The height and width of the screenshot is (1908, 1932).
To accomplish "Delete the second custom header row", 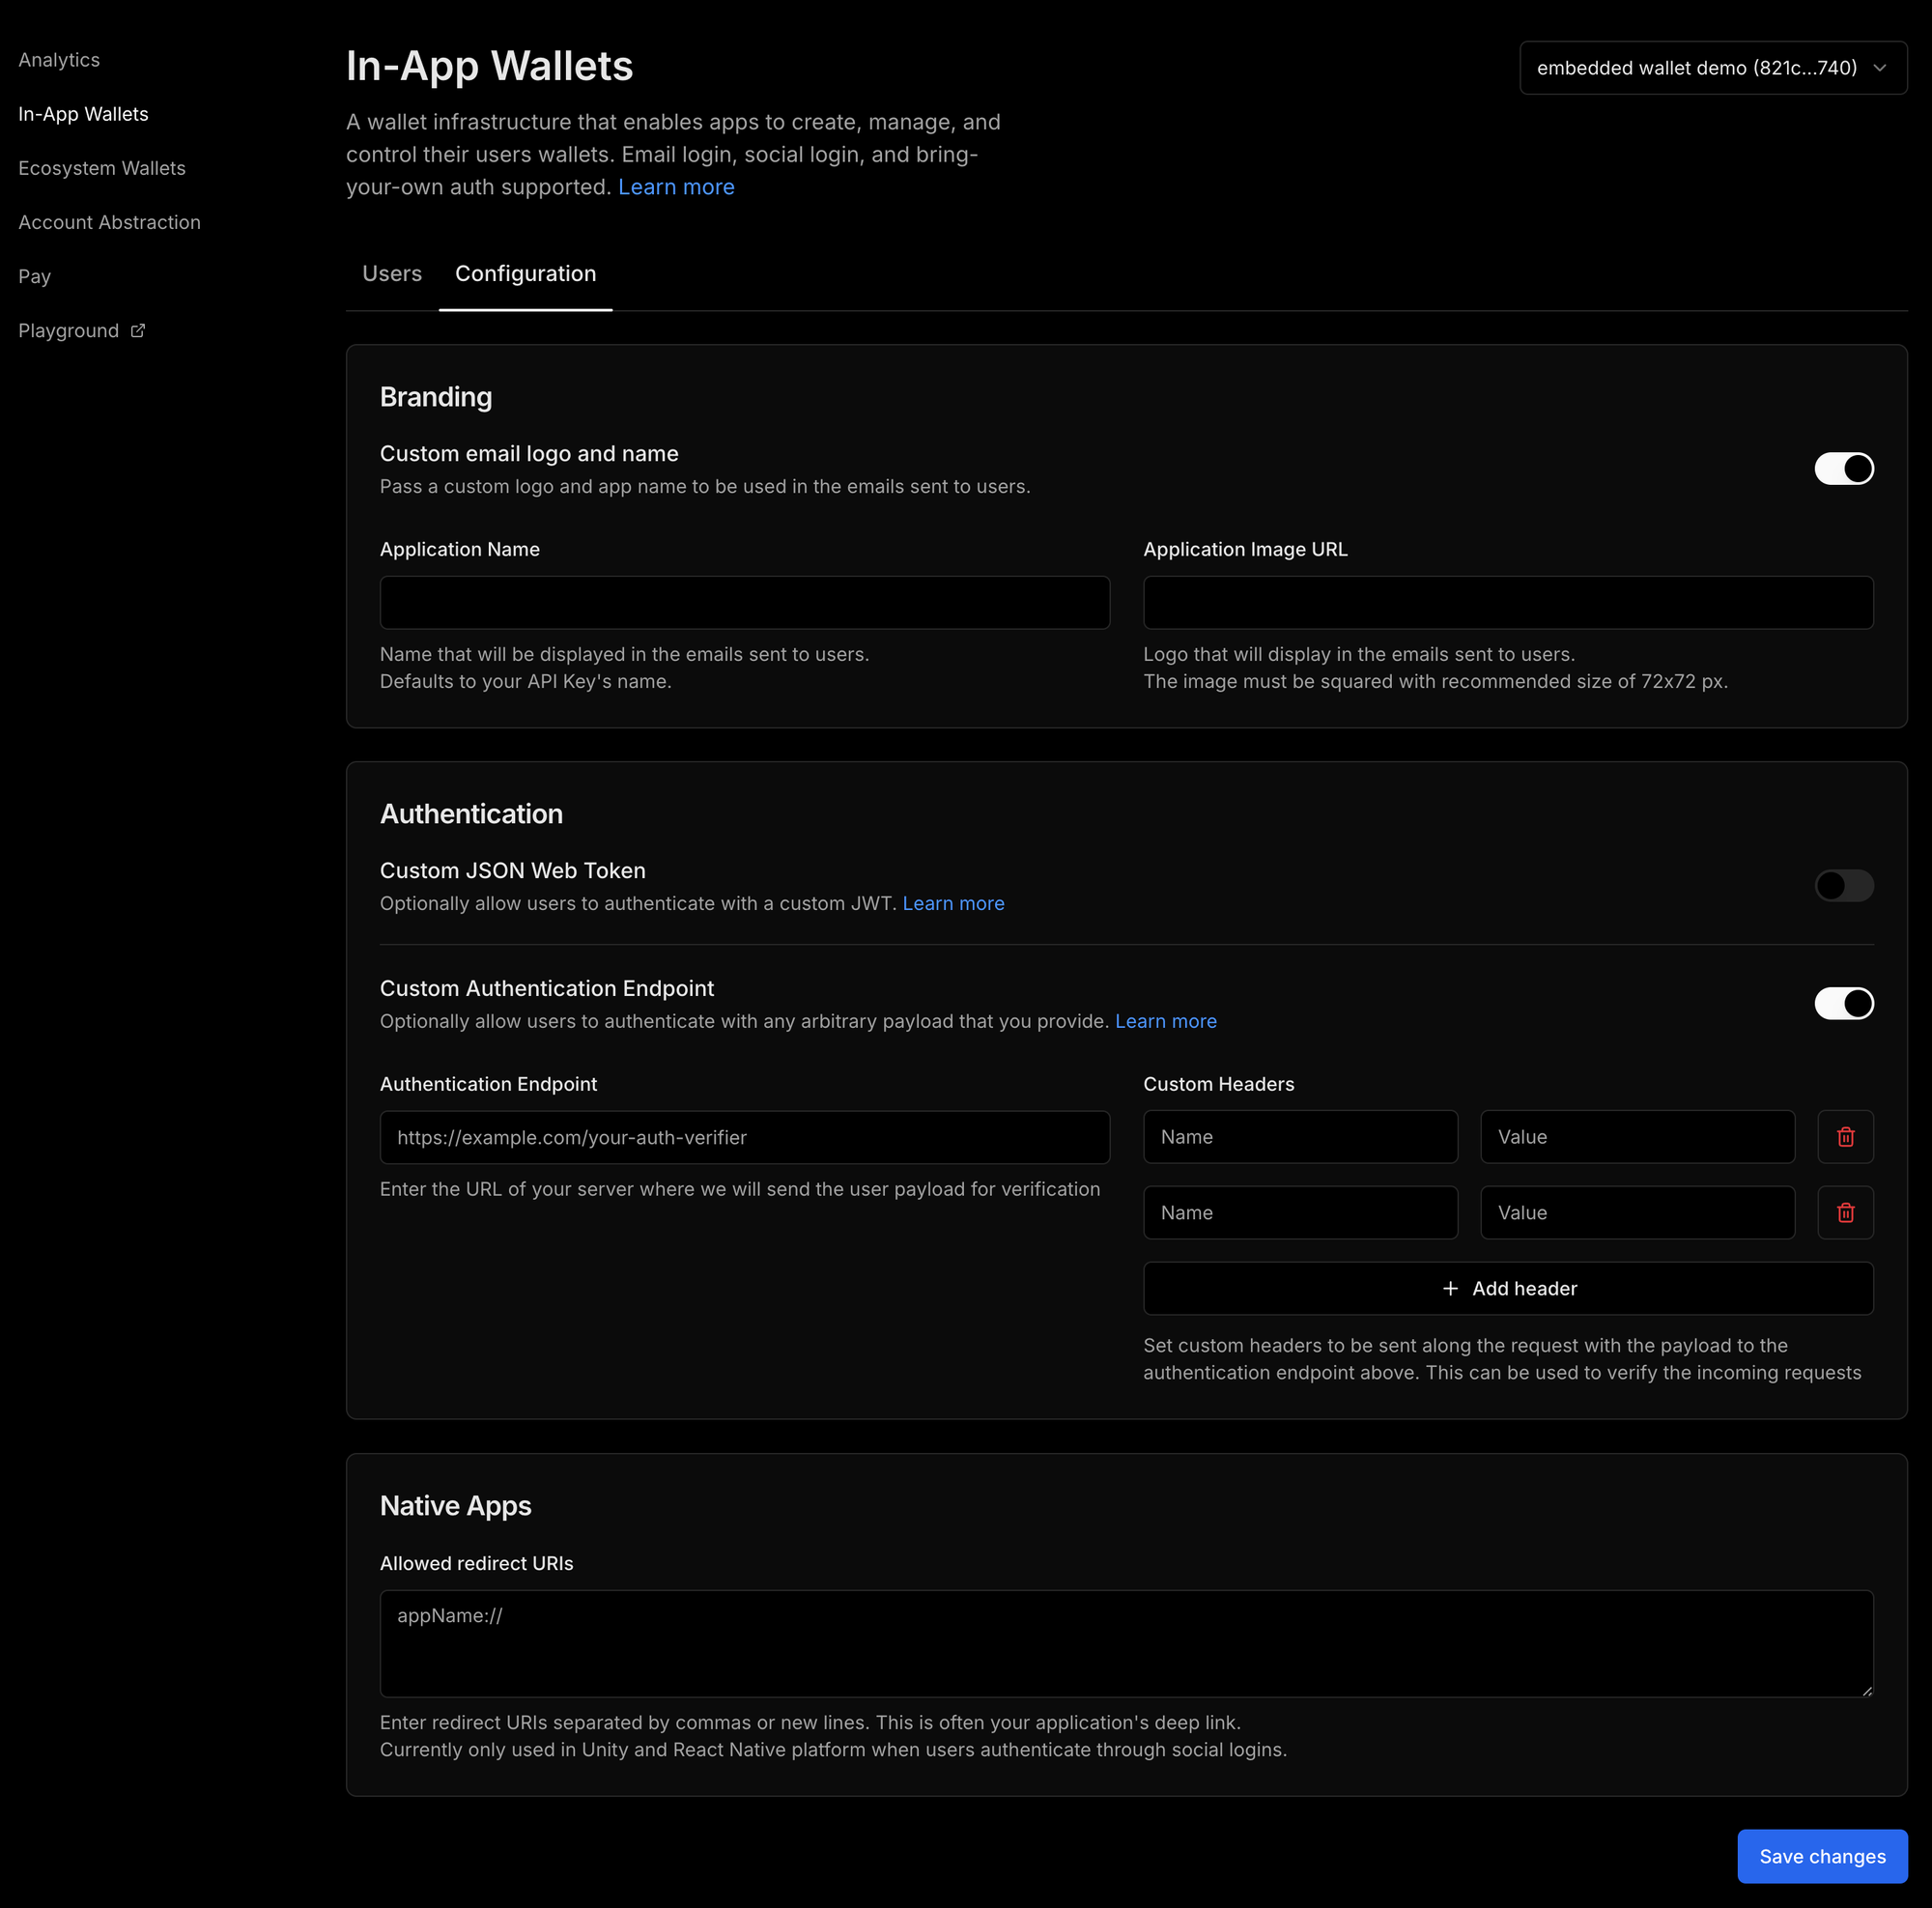I will (x=1845, y=1213).
